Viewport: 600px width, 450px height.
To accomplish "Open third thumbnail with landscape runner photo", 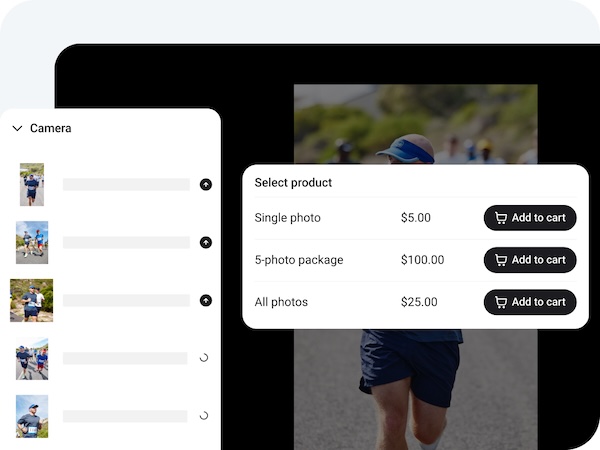I will [x=31, y=300].
